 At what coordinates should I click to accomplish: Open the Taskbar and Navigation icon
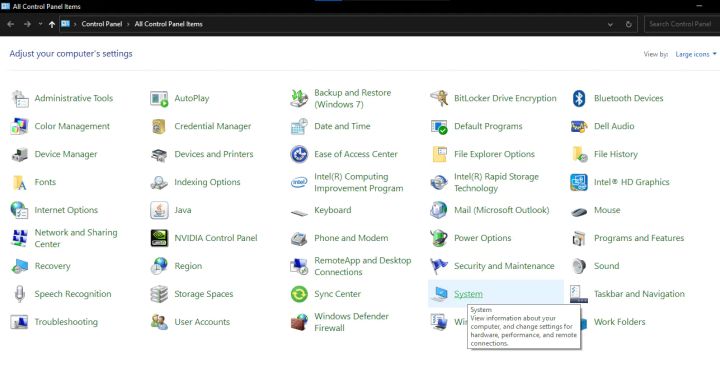[x=579, y=294]
